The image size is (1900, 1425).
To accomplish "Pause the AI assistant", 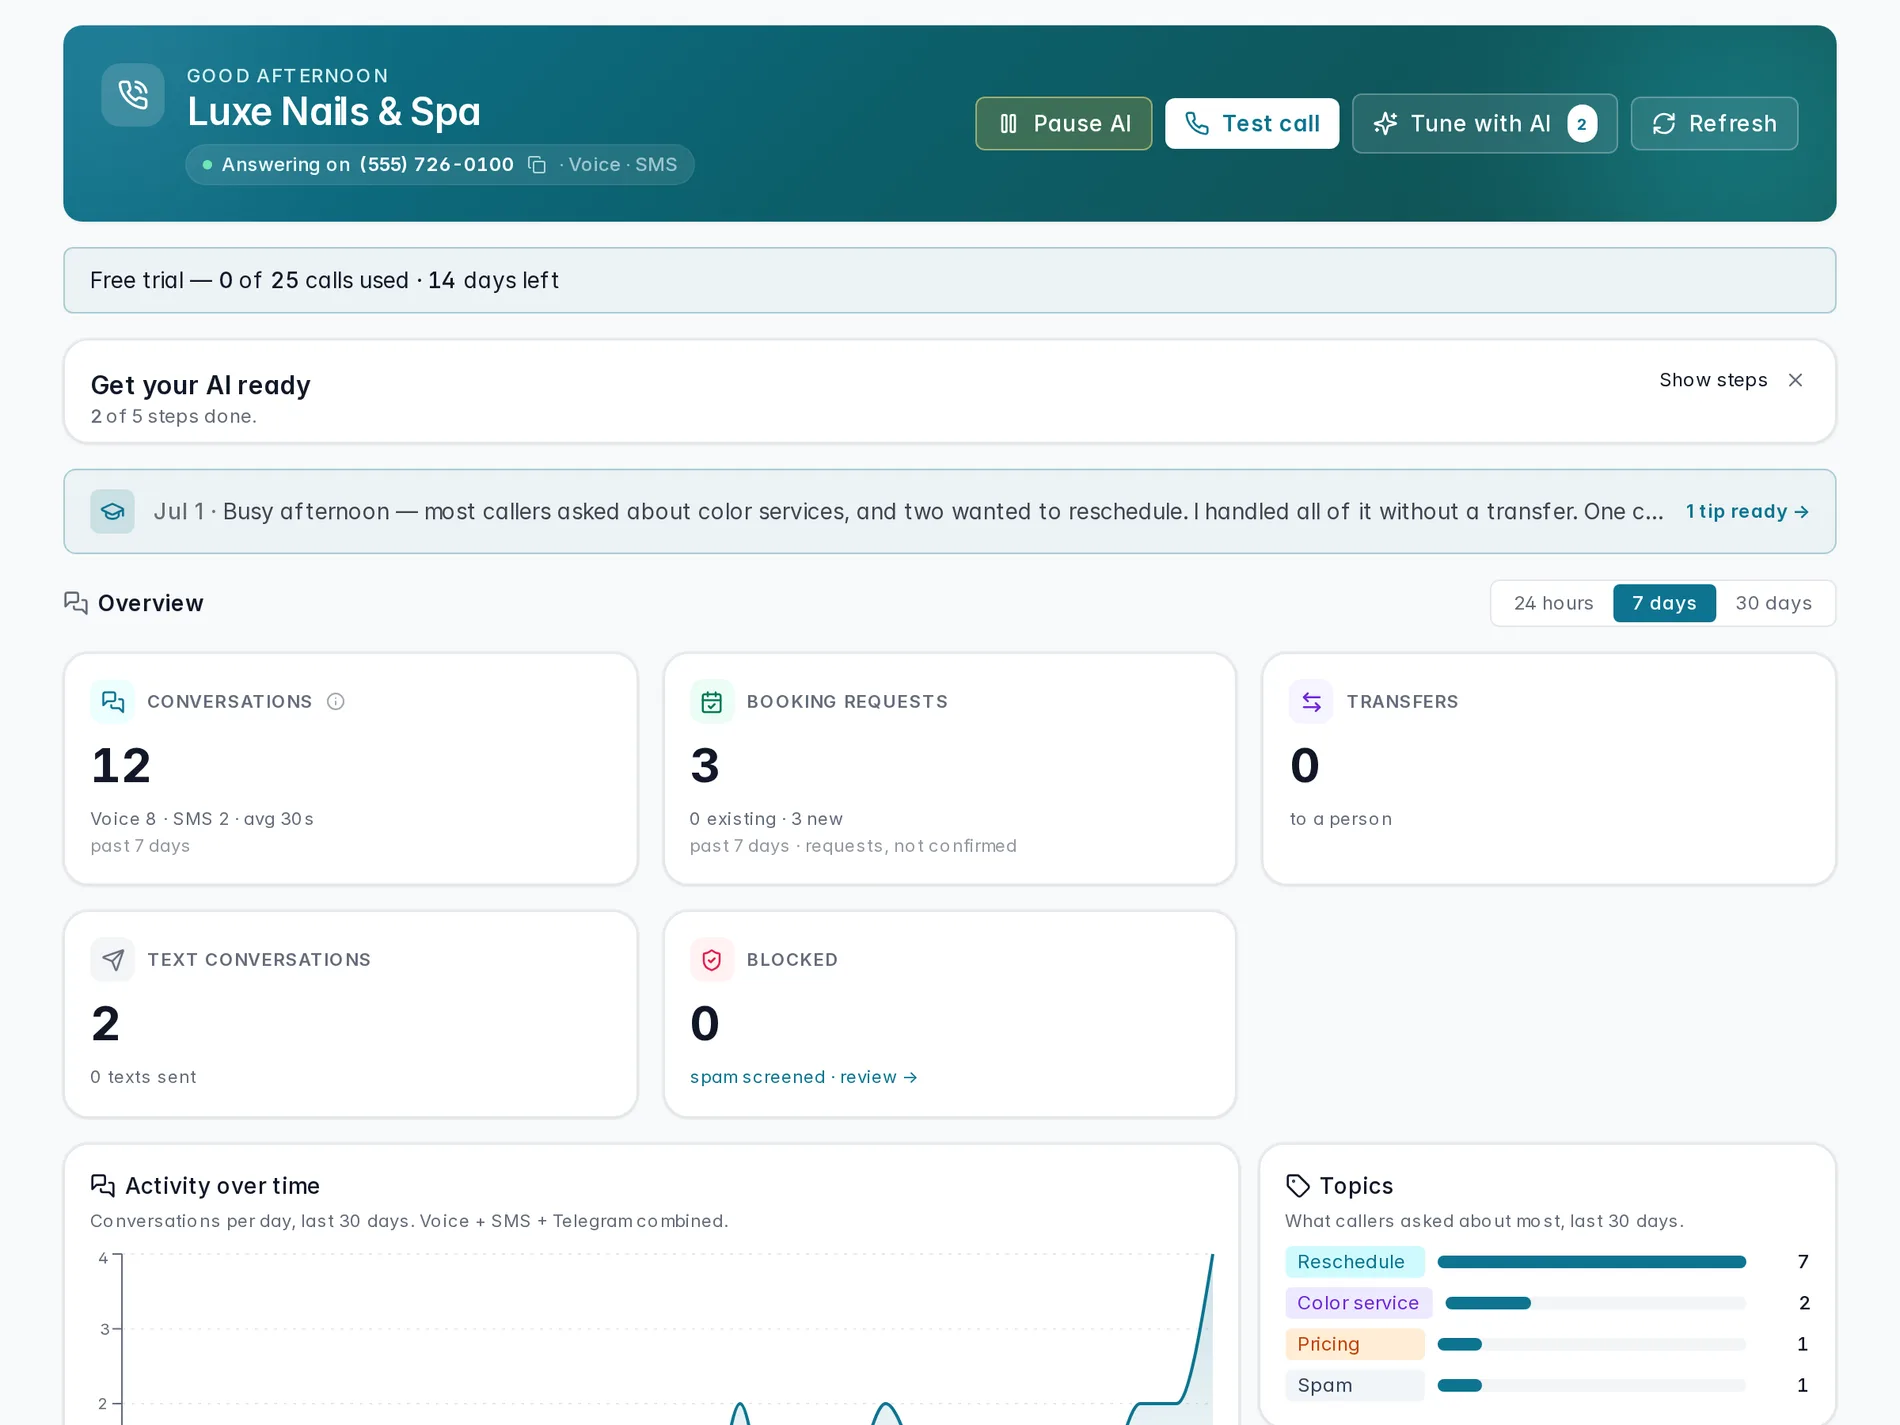I will pos(1063,124).
